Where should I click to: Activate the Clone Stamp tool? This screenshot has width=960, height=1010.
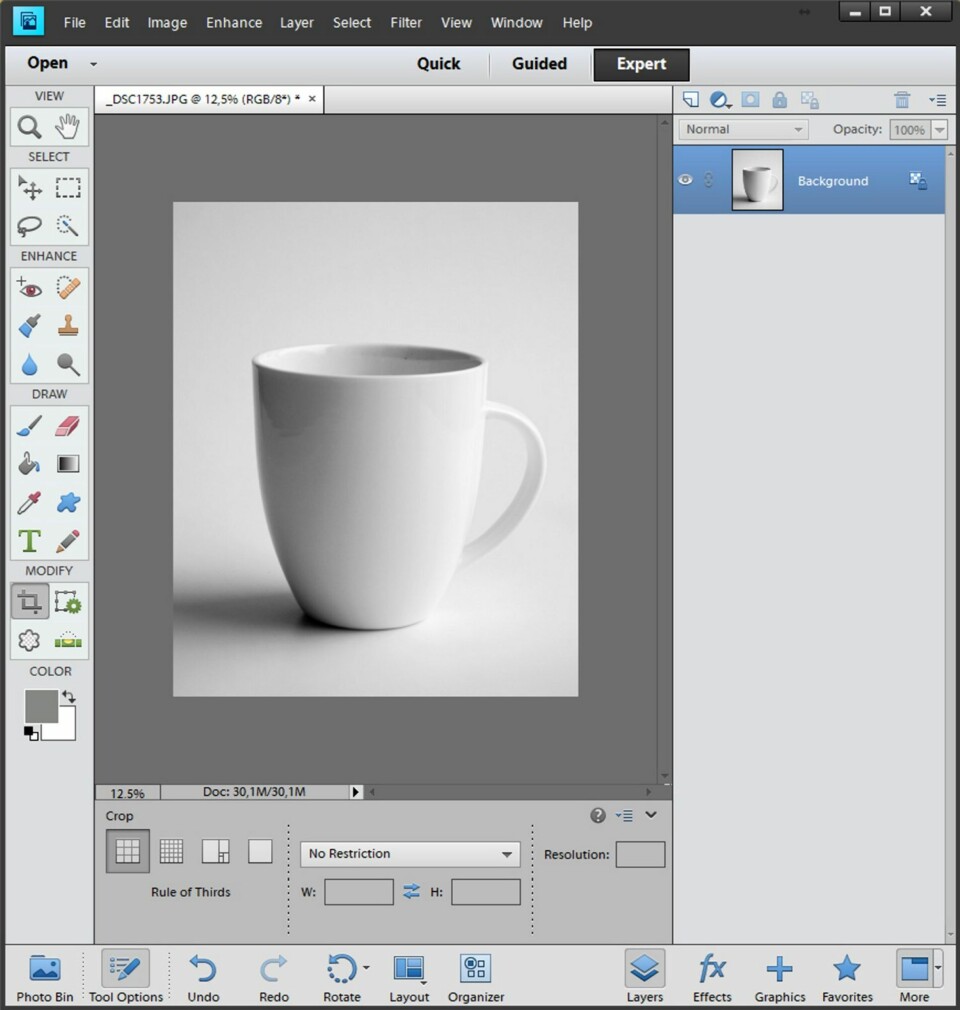click(x=68, y=326)
